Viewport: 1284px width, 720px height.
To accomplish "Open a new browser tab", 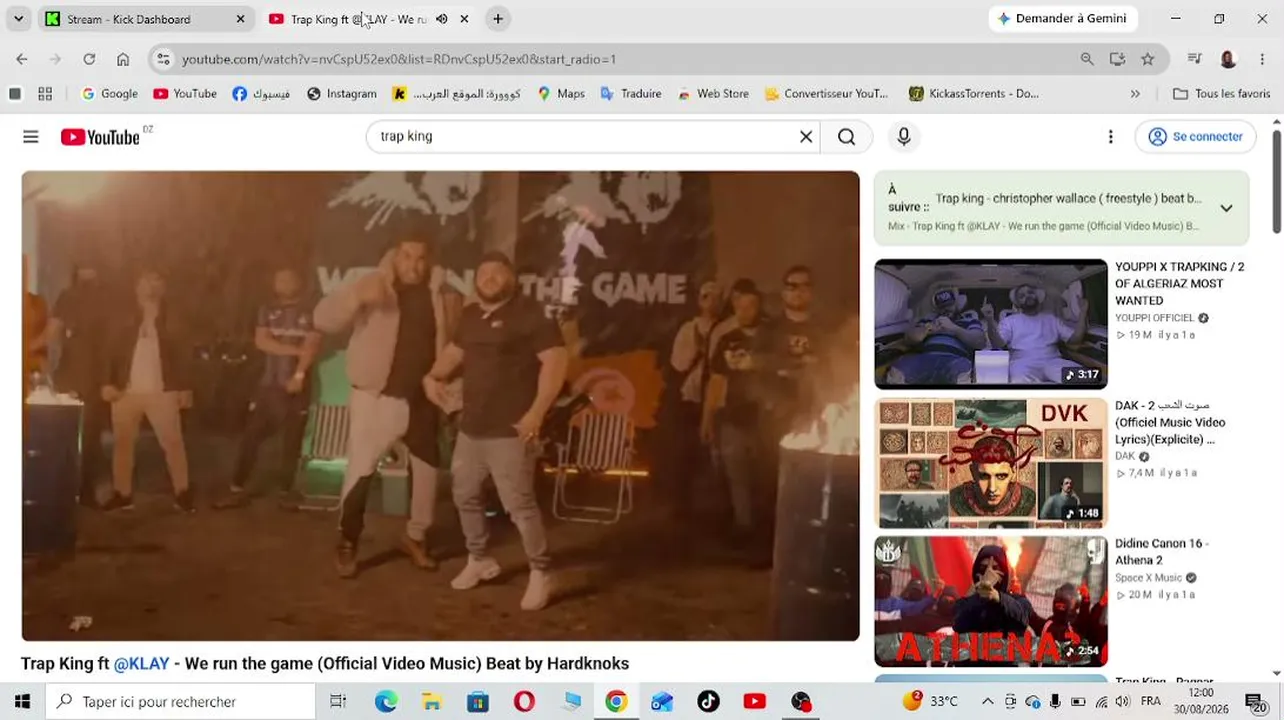I will (x=498, y=19).
